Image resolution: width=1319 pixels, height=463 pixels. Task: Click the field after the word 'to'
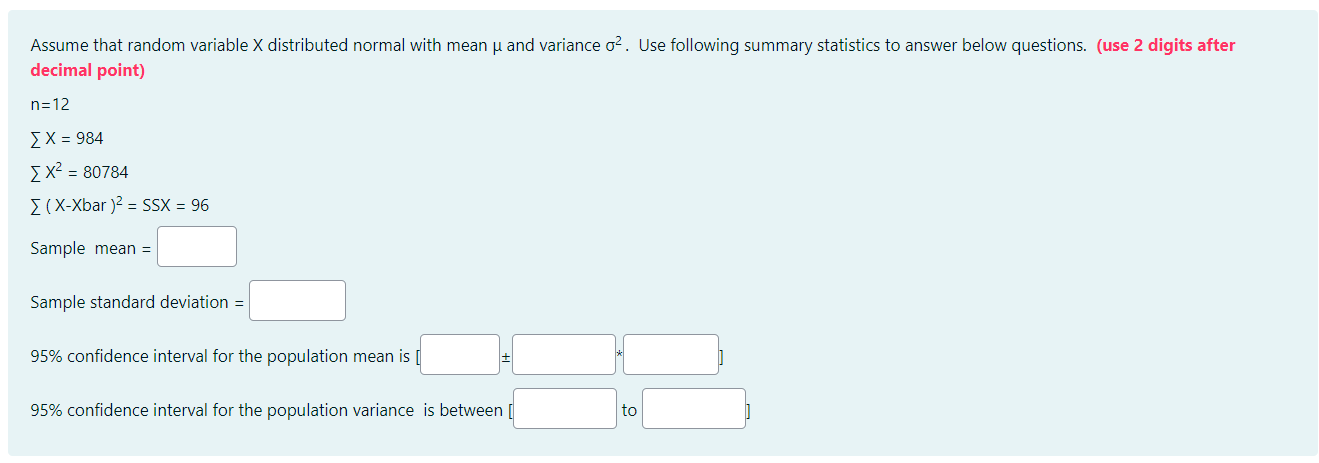pyautogui.click(x=693, y=409)
